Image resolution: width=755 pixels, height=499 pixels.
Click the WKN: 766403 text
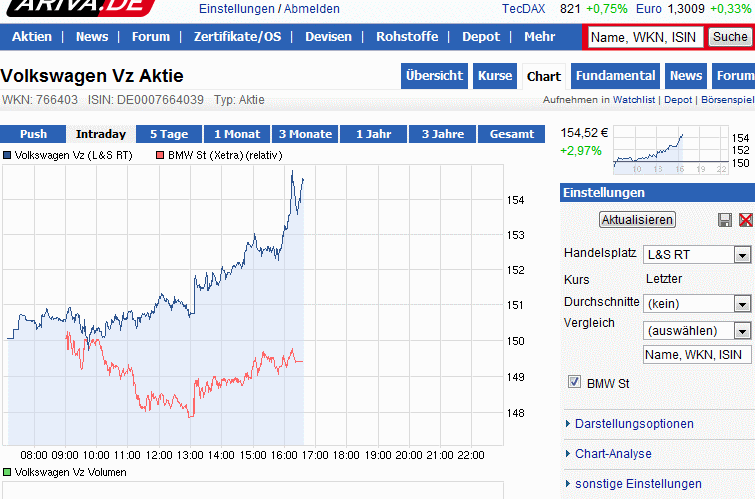pyautogui.click(x=40, y=100)
